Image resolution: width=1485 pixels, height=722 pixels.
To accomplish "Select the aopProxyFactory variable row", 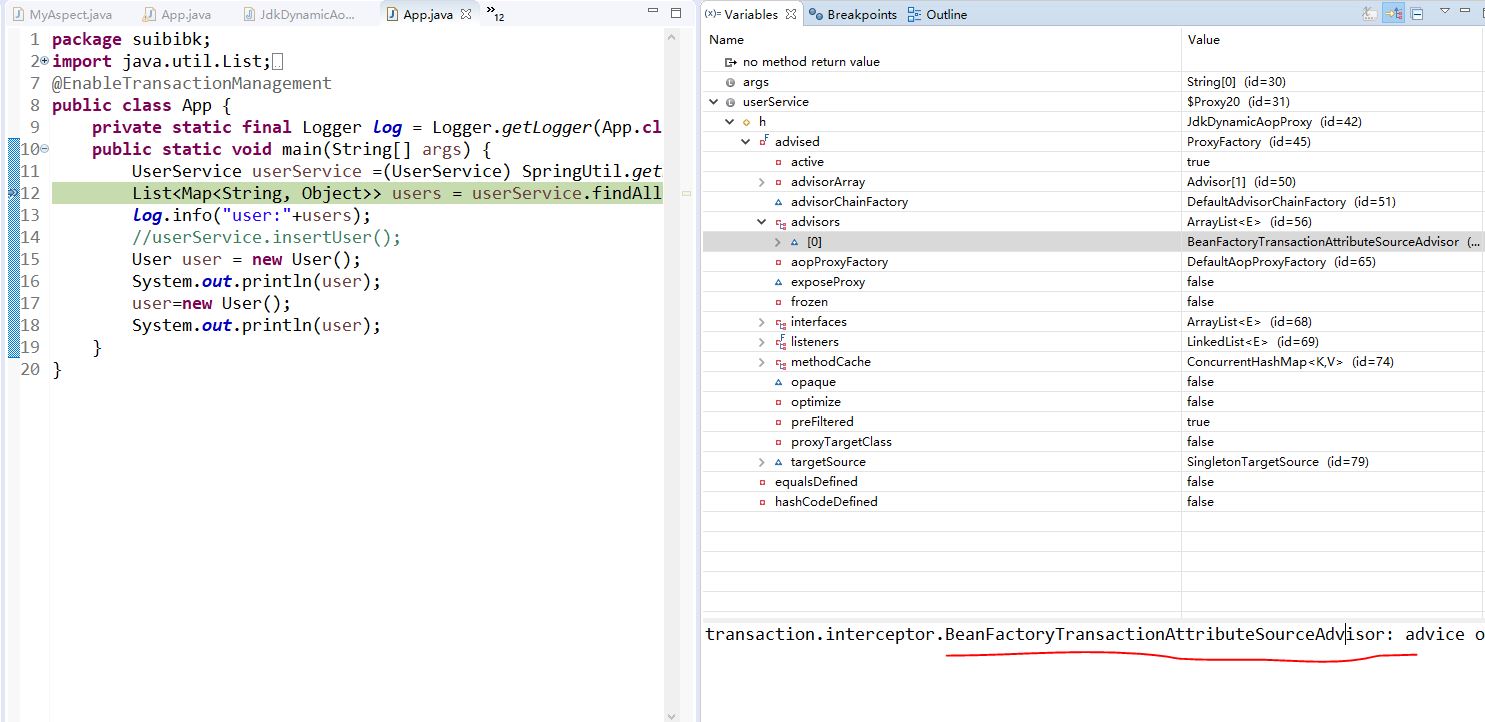I will tap(838, 262).
